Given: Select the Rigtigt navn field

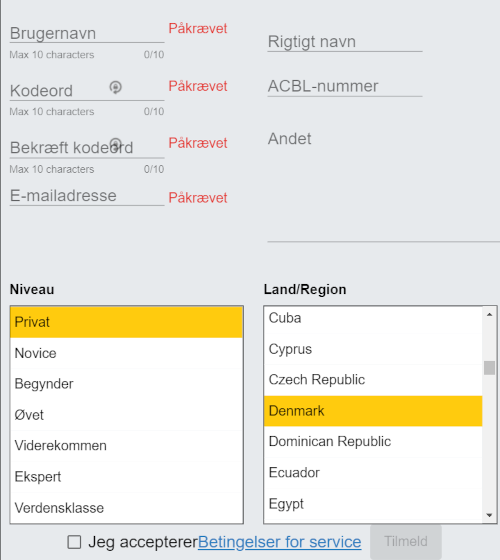Looking at the screenshot, I should (x=345, y=42).
